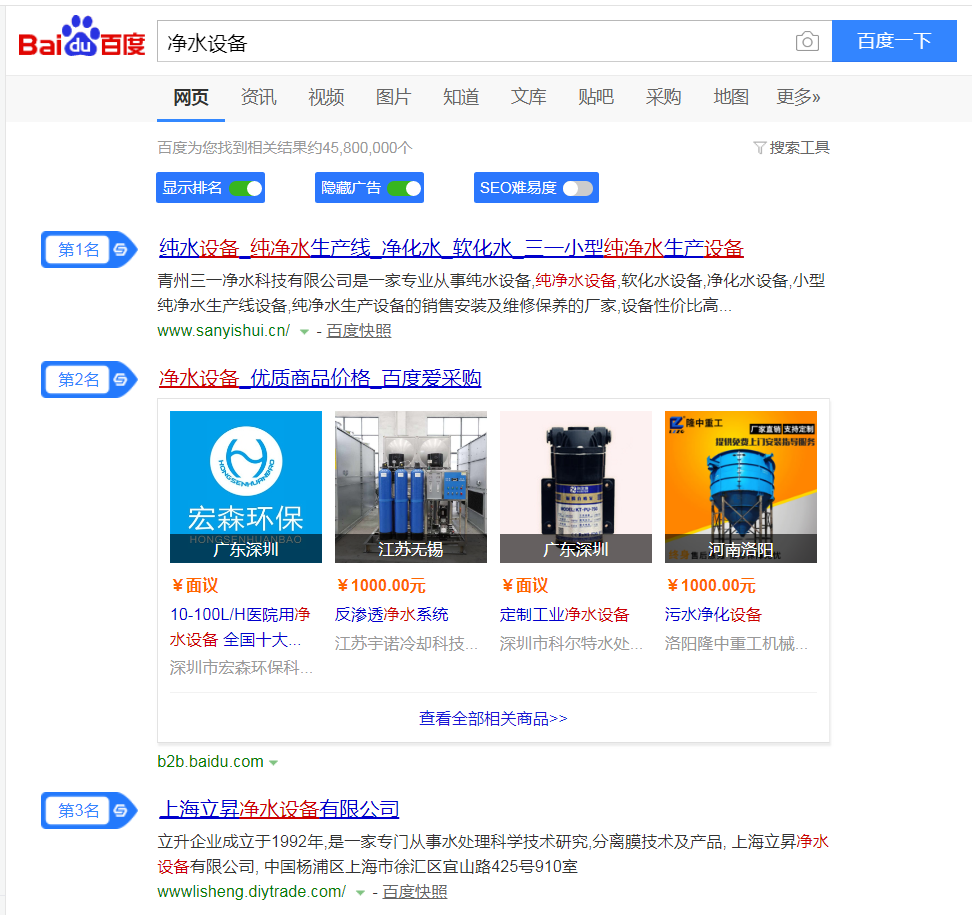This screenshot has width=972, height=915.
Task: Expand dropdown arrow next to wwwlisheng.diytrade.com
Action: (360, 893)
